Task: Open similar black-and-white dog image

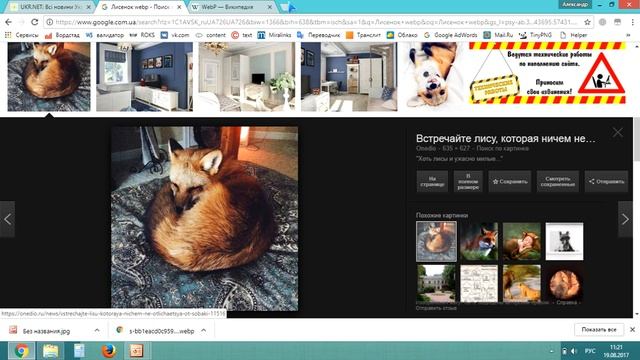Action: (x=564, y=241)
